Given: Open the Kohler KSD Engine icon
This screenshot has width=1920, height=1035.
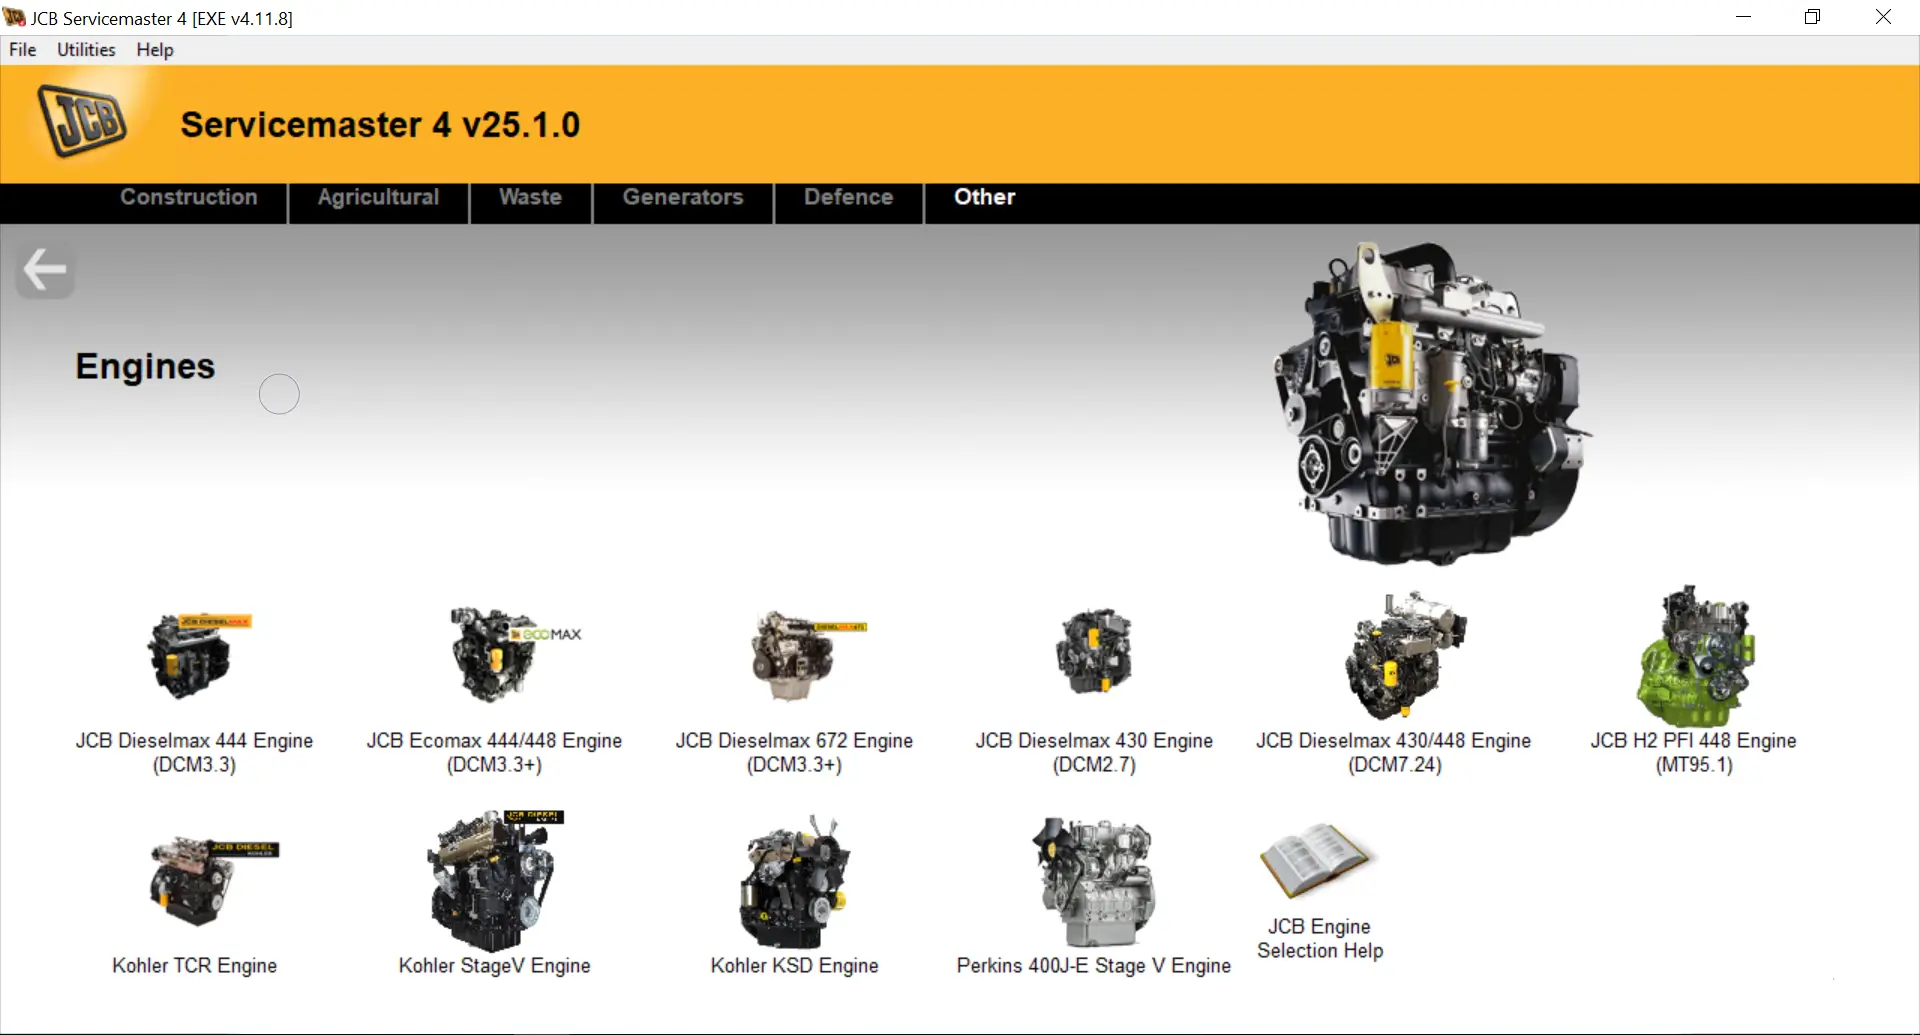Looking at the screenshot, I should click(794, 883).
